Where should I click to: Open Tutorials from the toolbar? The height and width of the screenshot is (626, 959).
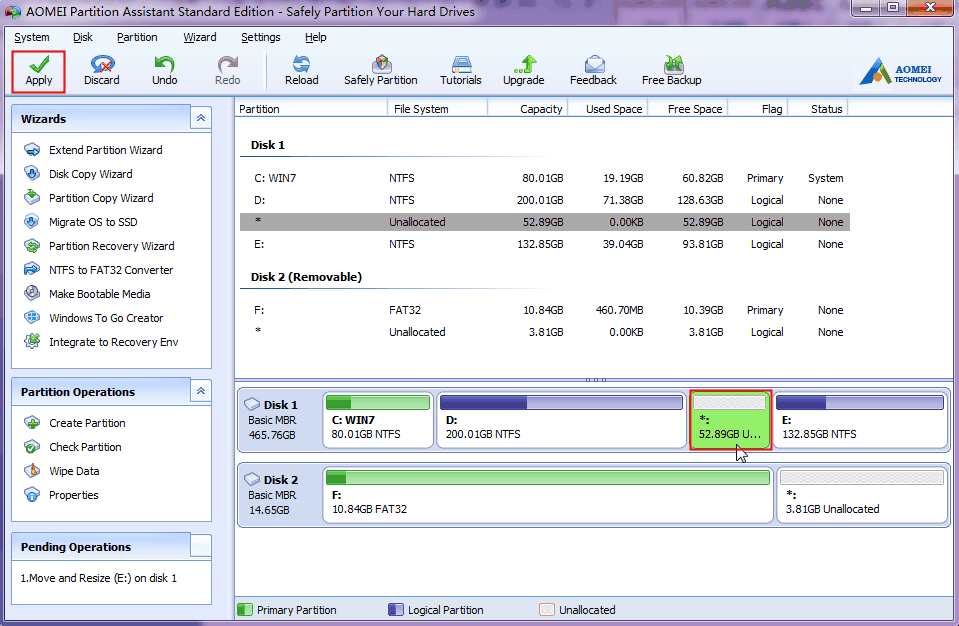(461, 70)
